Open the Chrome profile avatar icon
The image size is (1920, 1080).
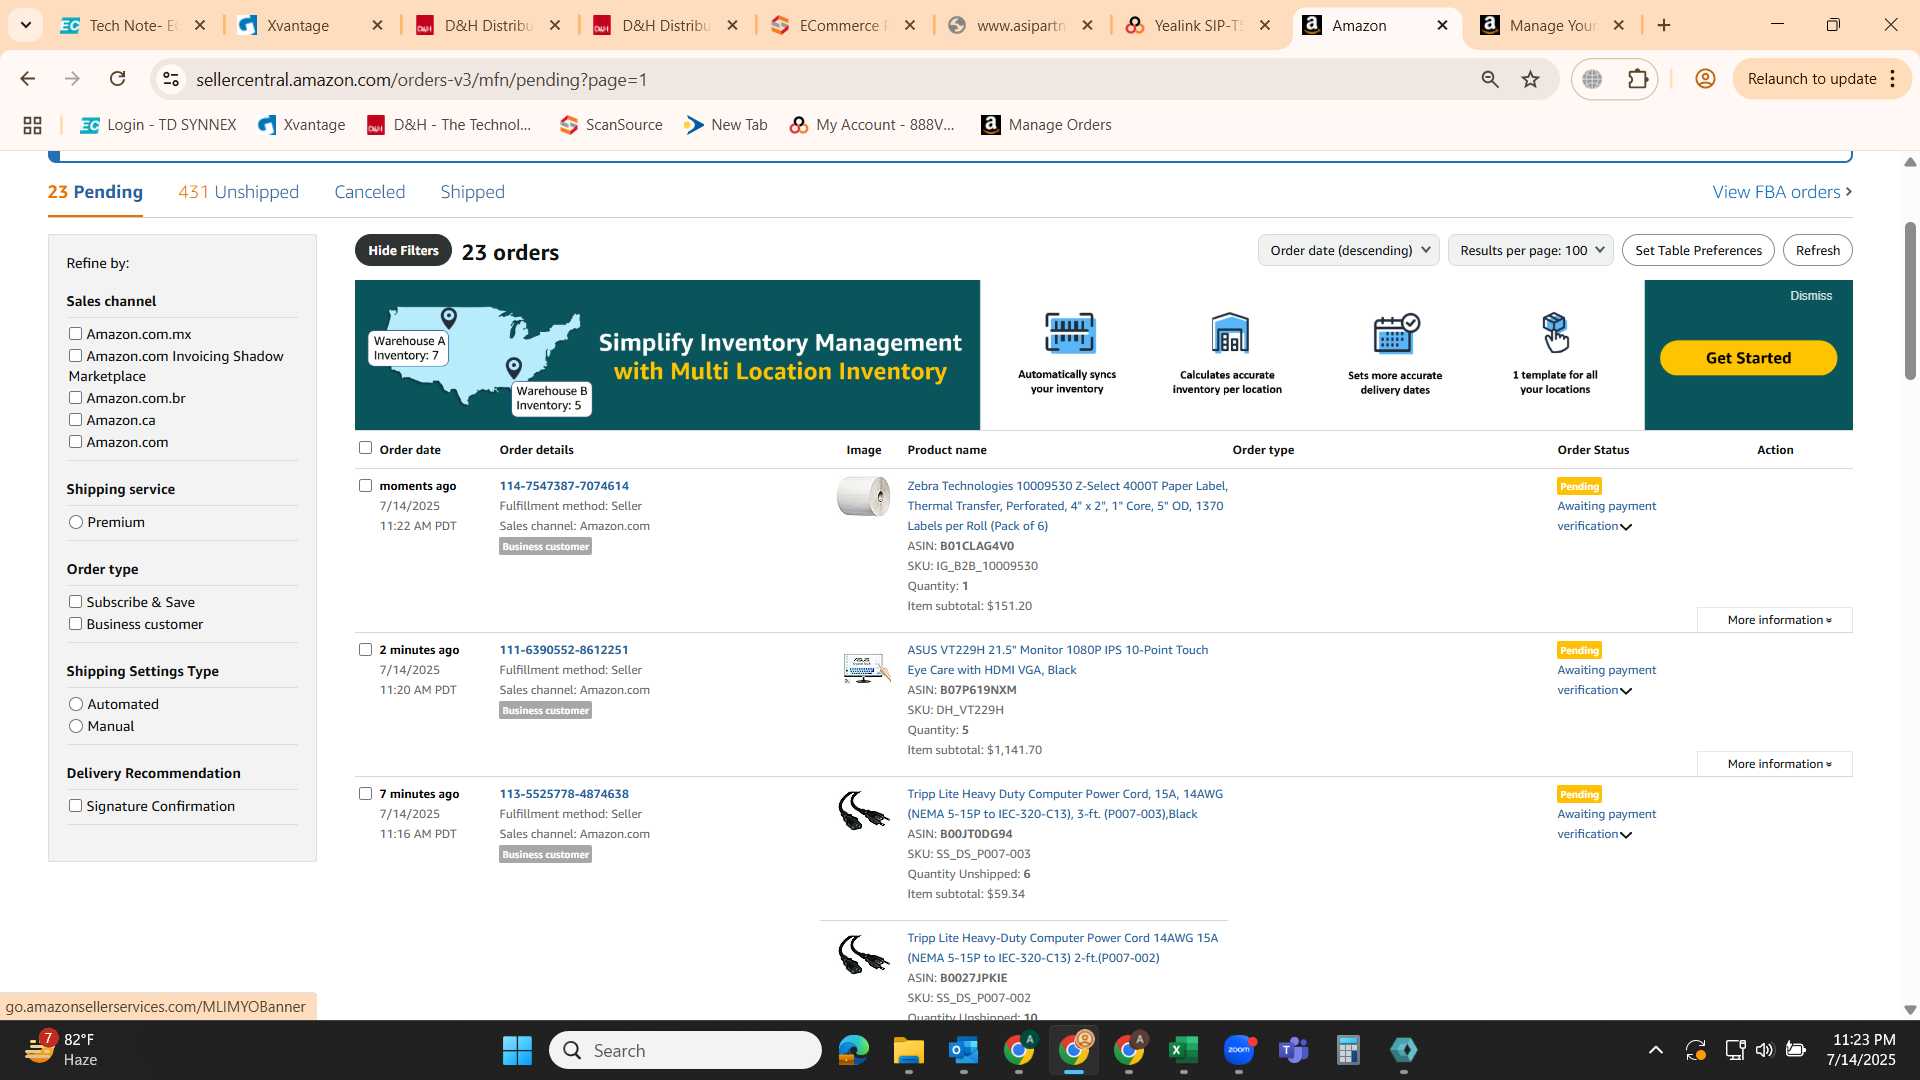click(x=1706, y=79)
